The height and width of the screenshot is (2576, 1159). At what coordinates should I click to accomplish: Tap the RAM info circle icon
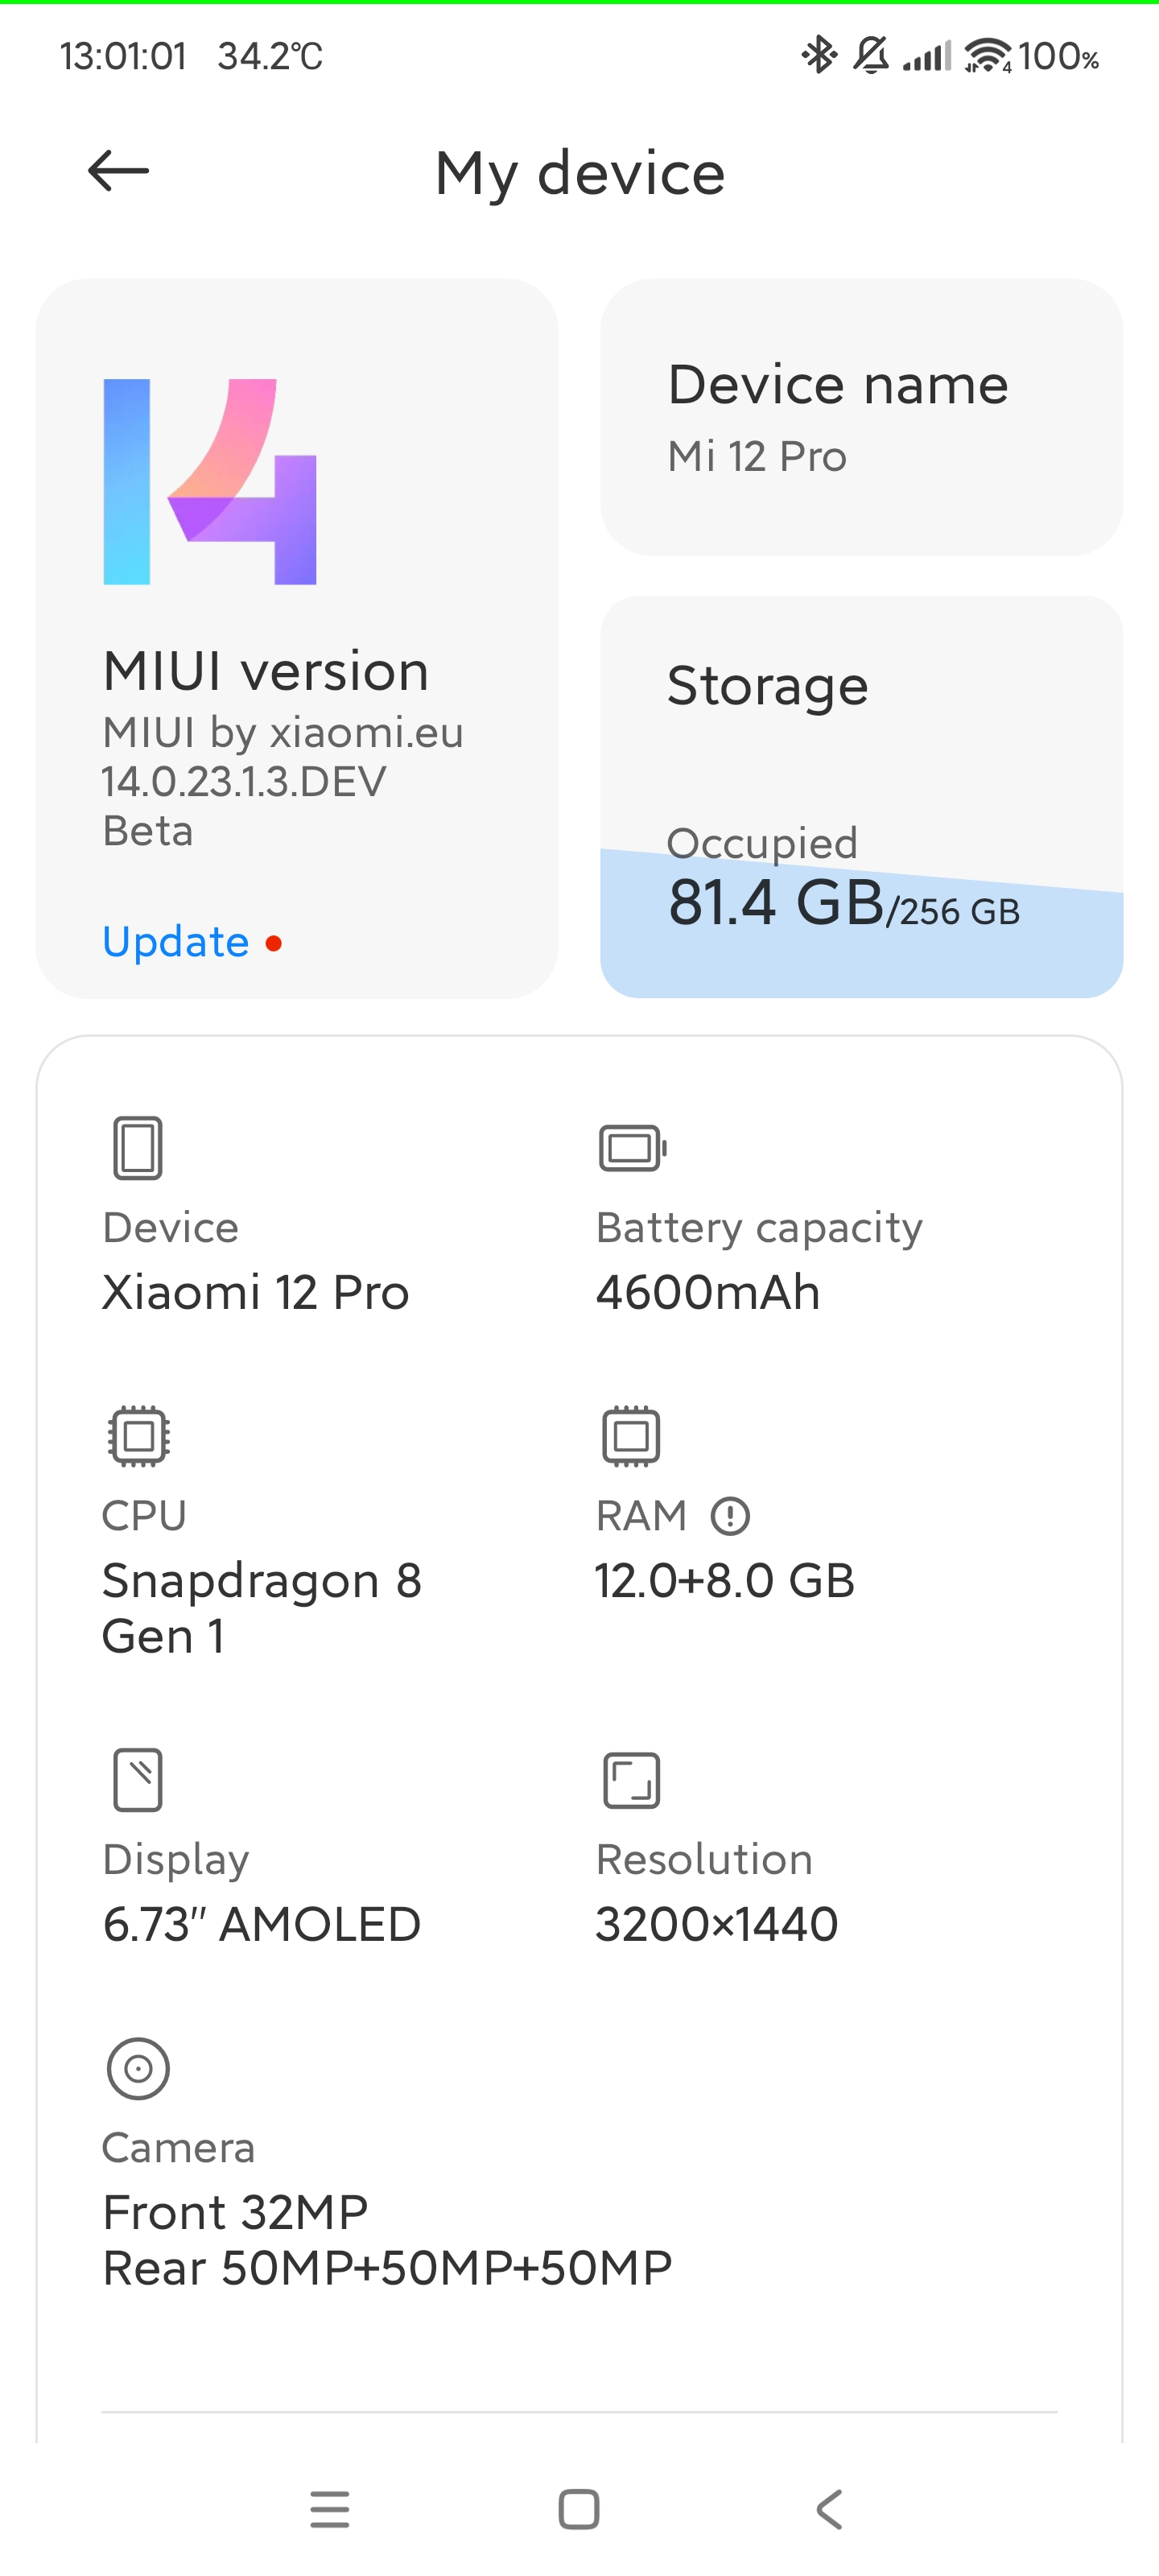click(730, 1516)
